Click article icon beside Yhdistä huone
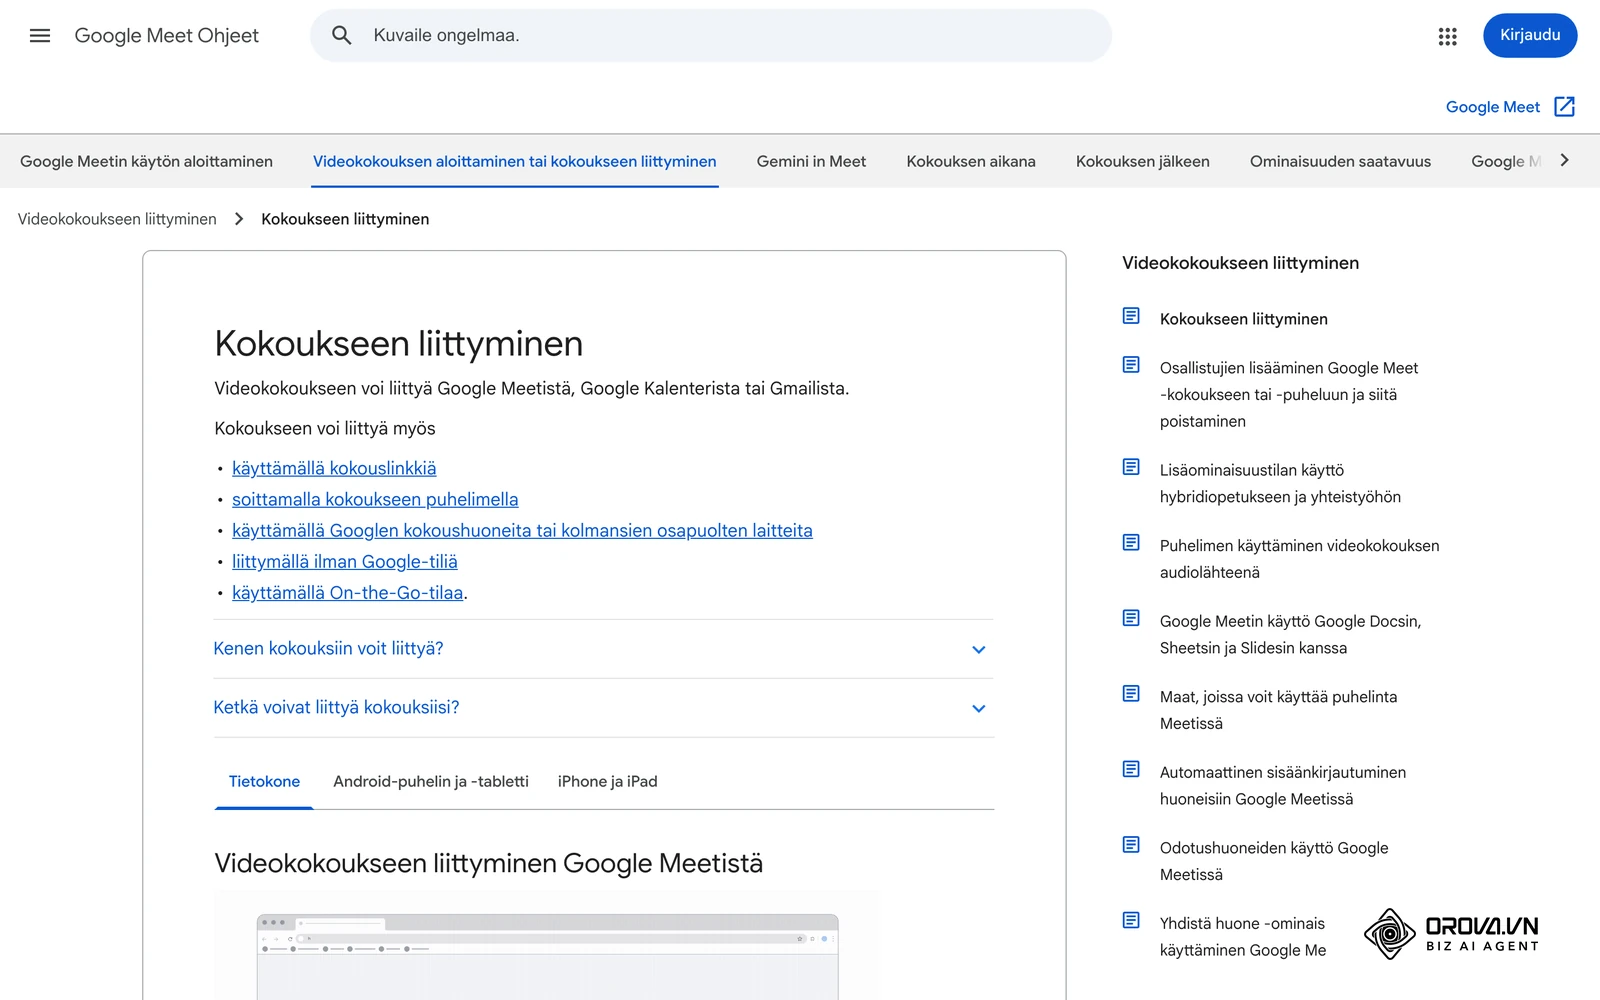This screenshot has height=1000, width=1600. tap(1131, 920)
